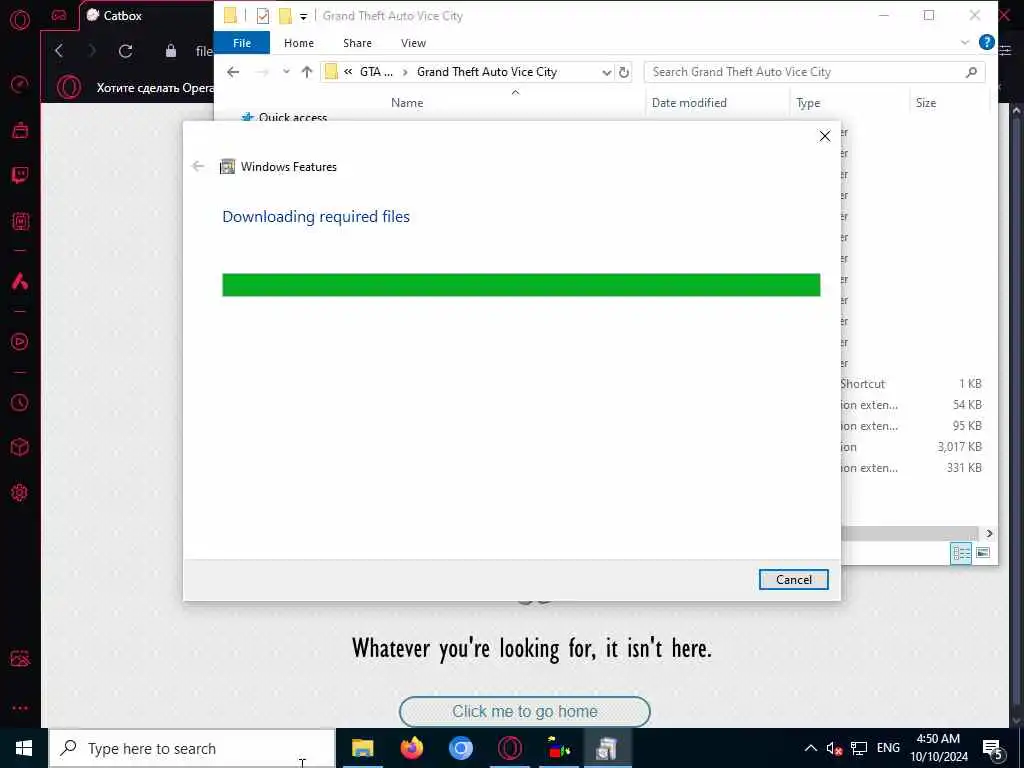Open File Explorer from the taskbar
Viewport: 1024px width, 768px height.
(362, 748)
